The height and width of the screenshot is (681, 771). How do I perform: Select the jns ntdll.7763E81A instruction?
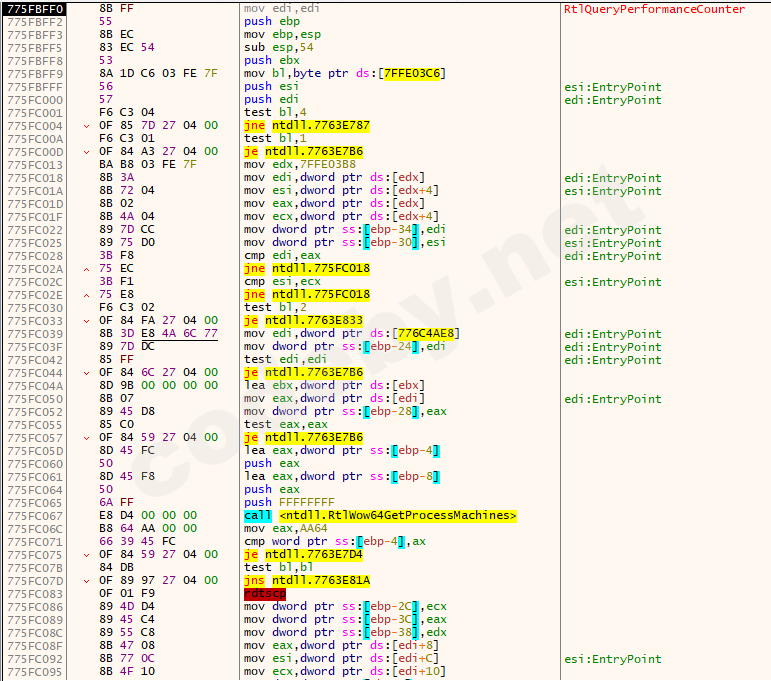[x=307, y=581]
